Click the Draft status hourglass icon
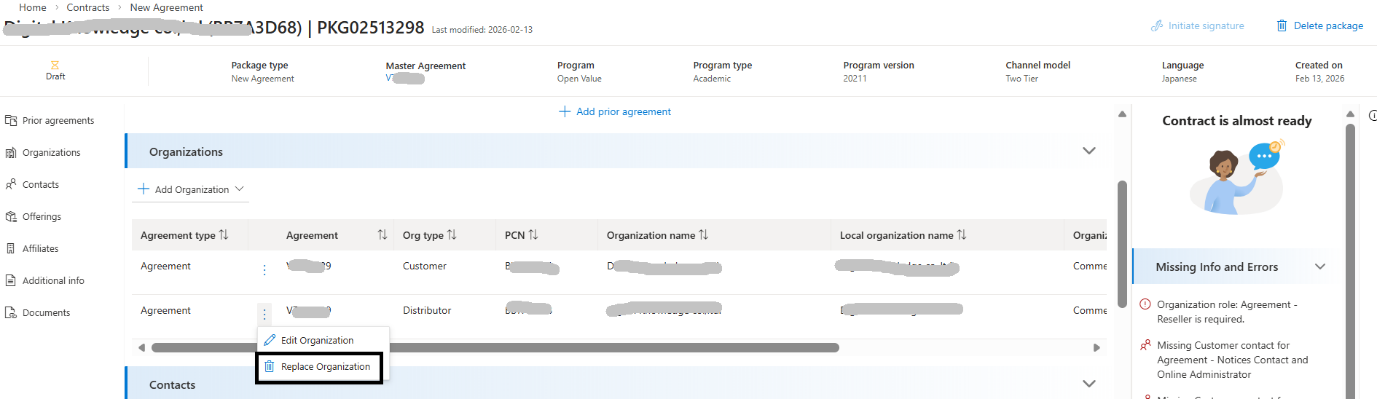The height and width of the screenshot is (399, 1377). tap(56, 65)
